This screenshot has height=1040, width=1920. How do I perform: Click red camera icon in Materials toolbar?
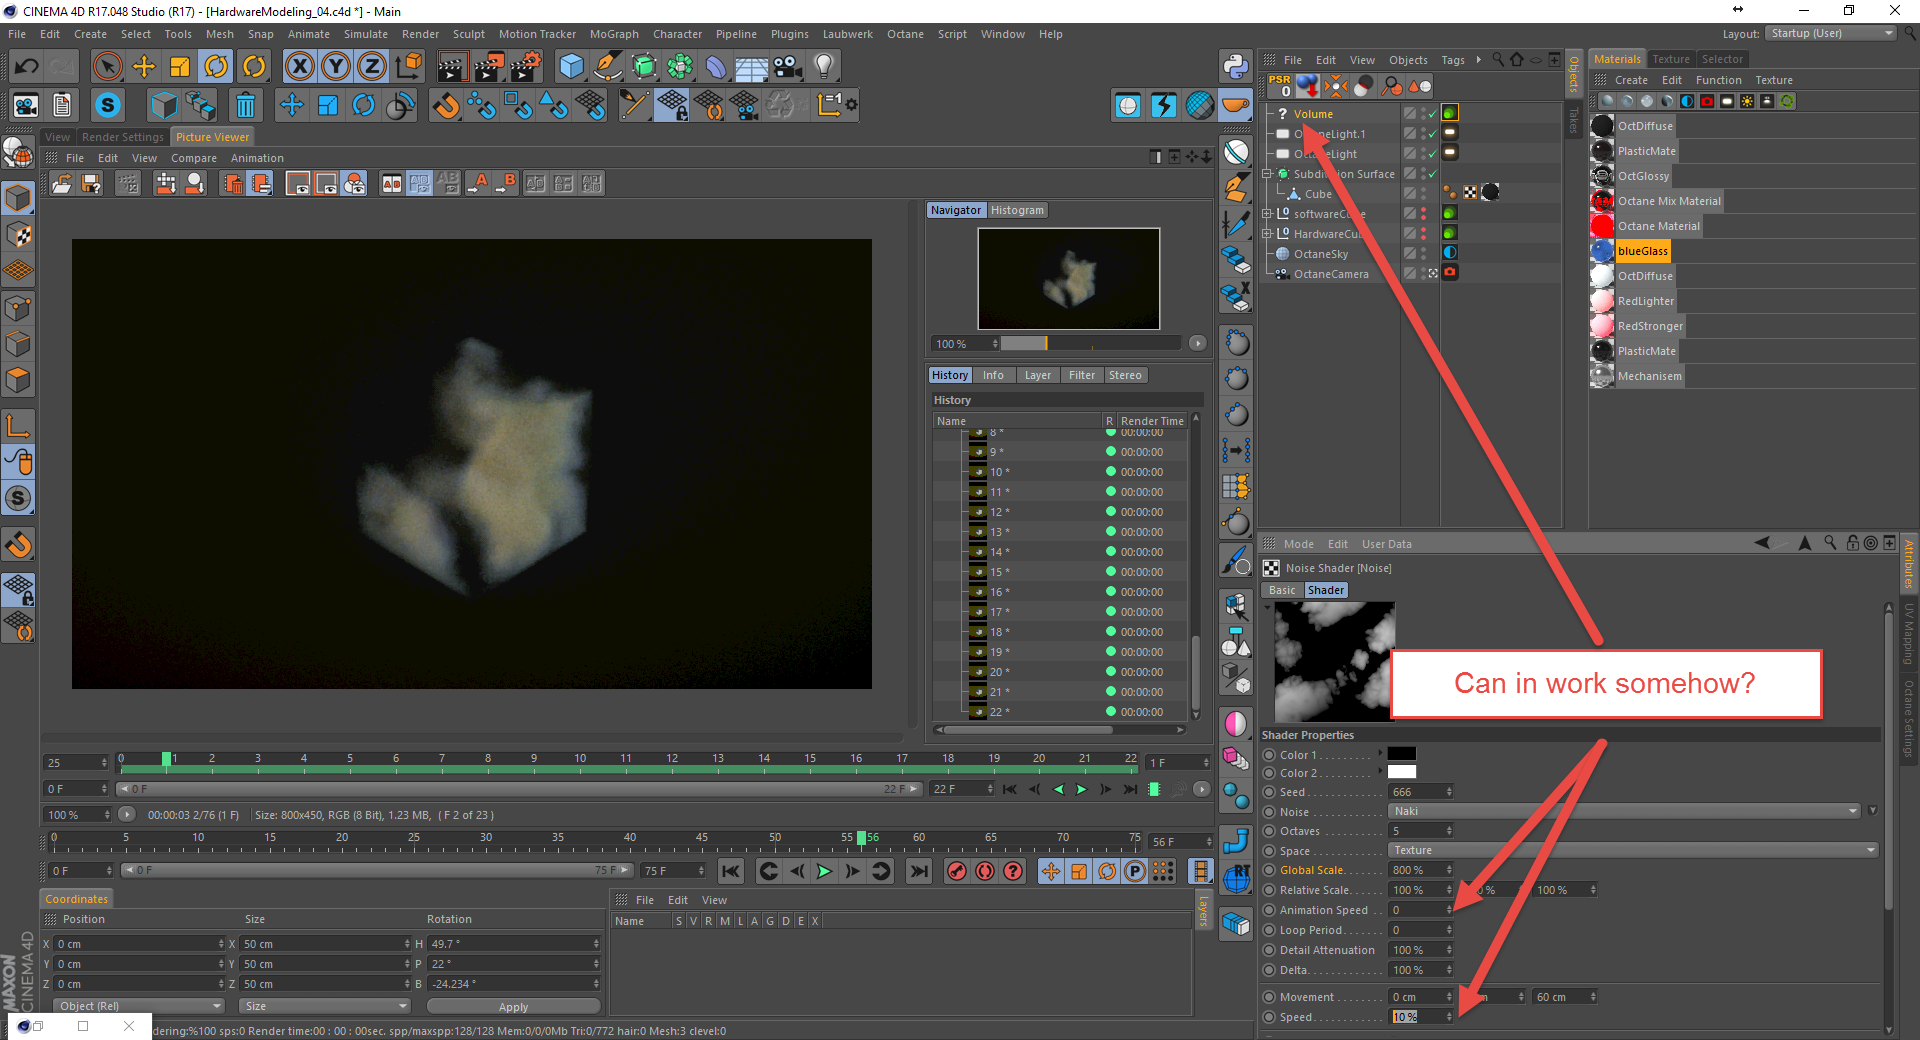pyautogui.click(x=1707, y=101)
